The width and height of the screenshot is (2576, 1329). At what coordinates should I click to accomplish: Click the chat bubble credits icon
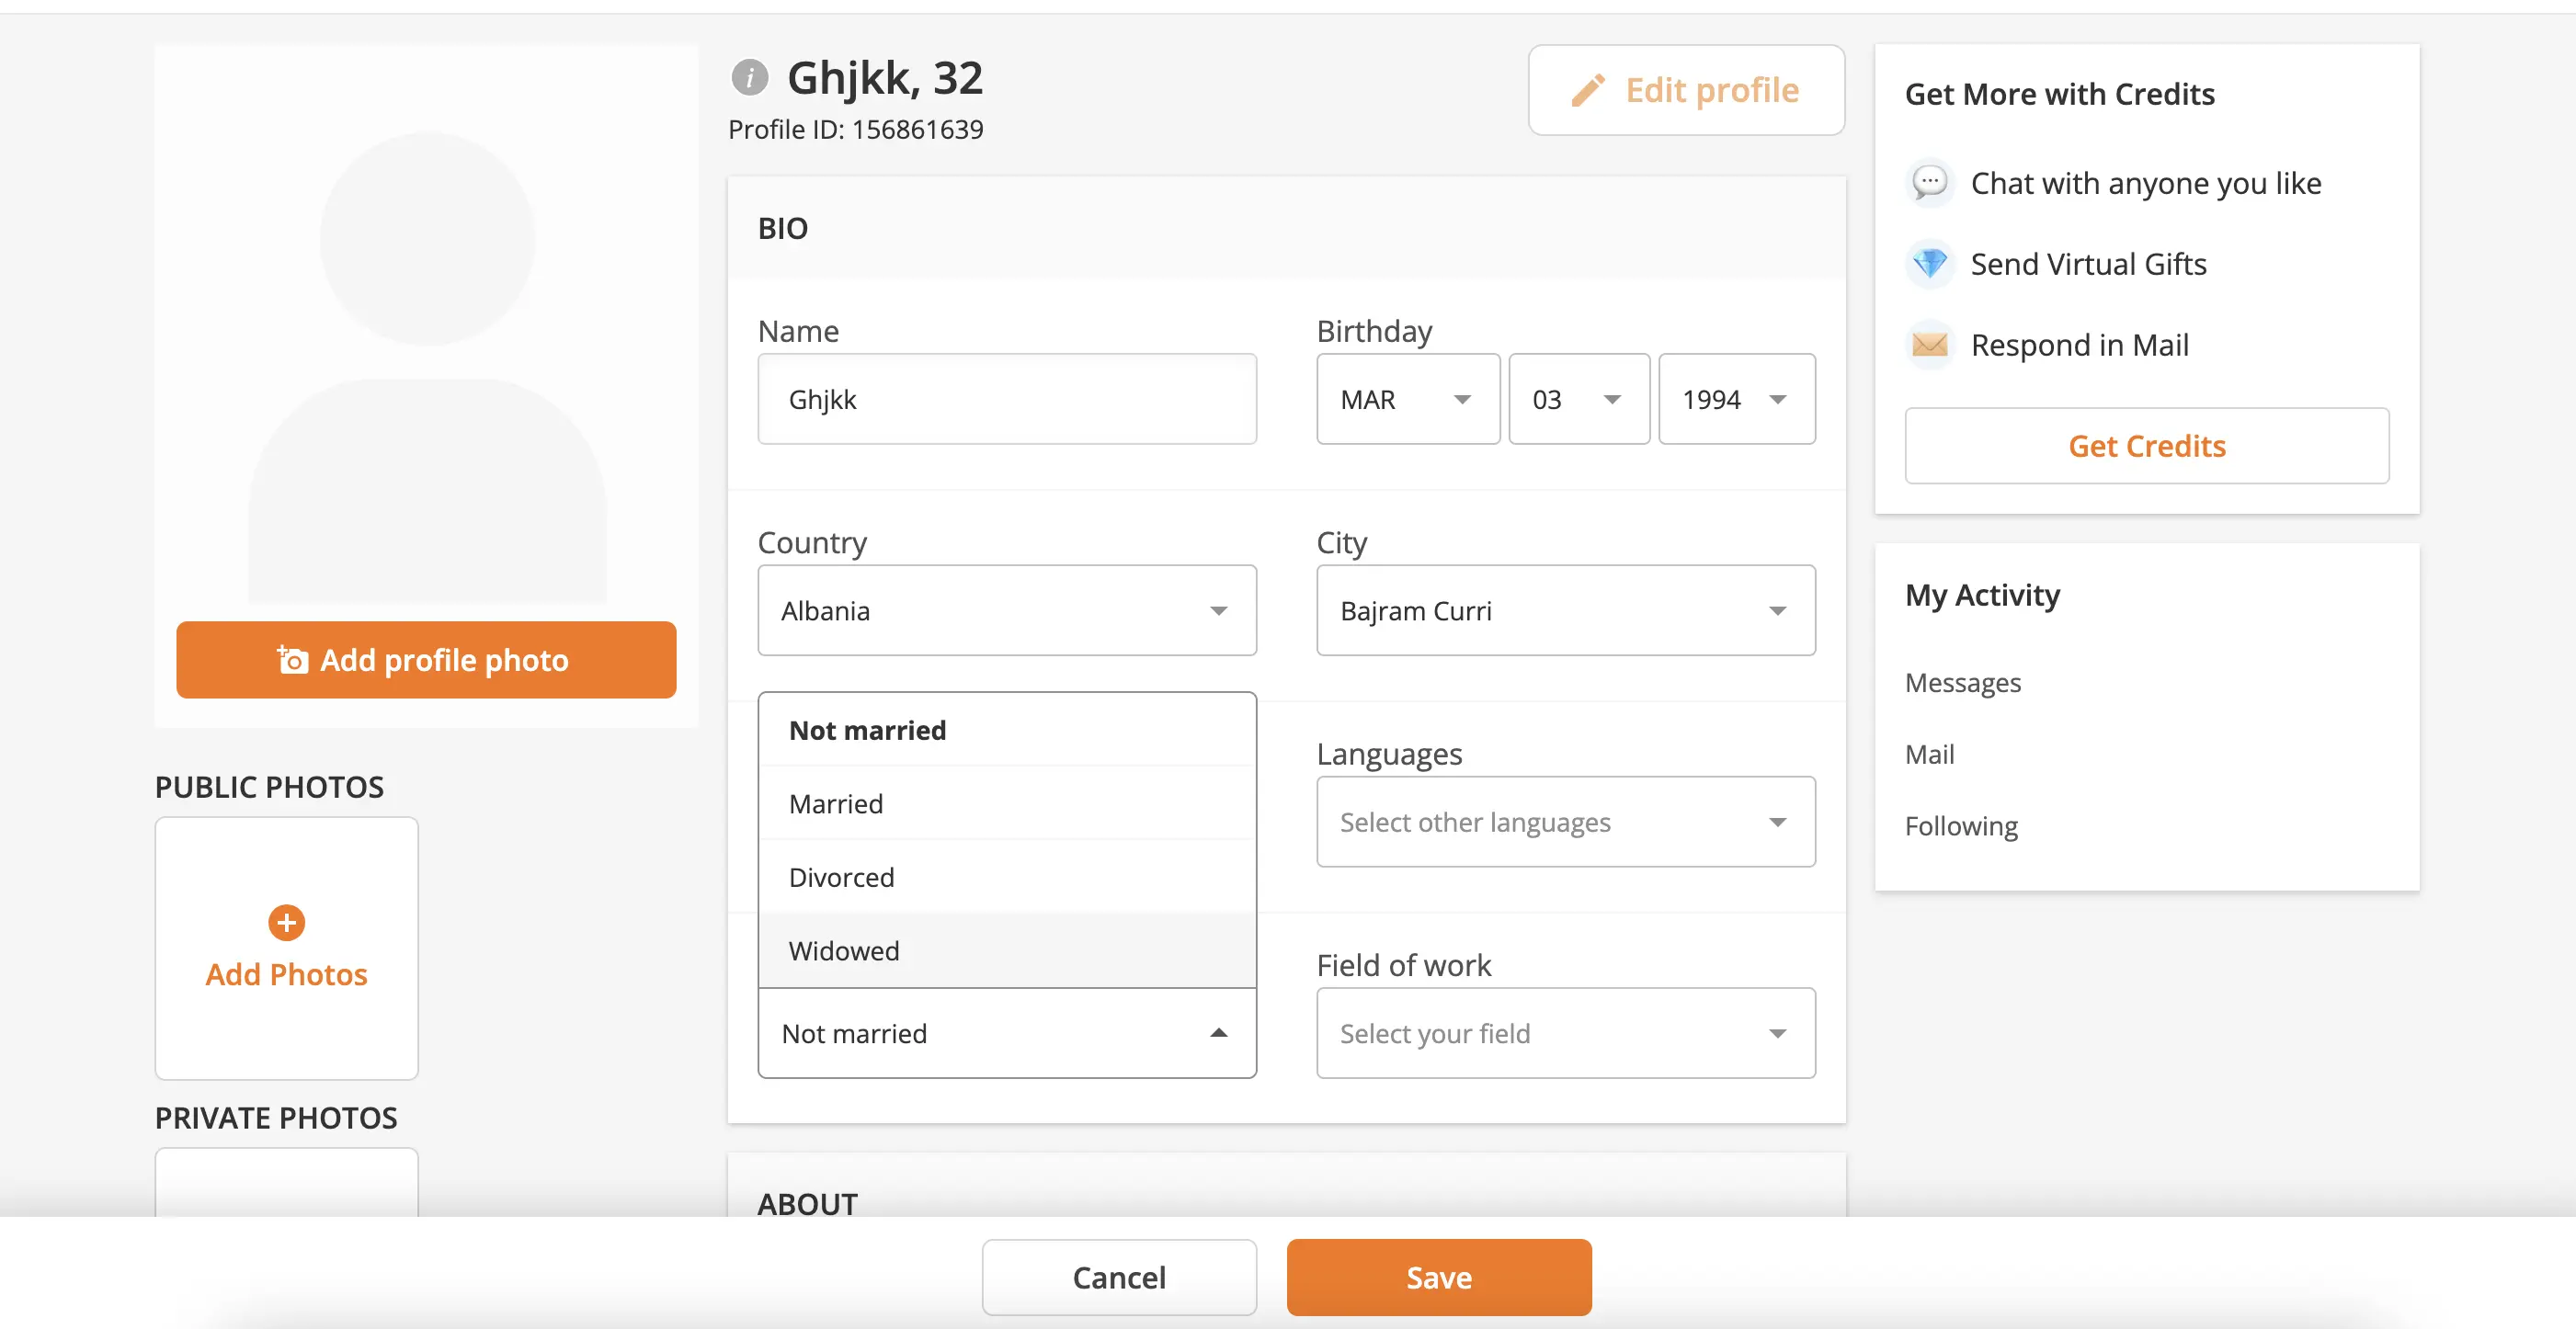1929,183
